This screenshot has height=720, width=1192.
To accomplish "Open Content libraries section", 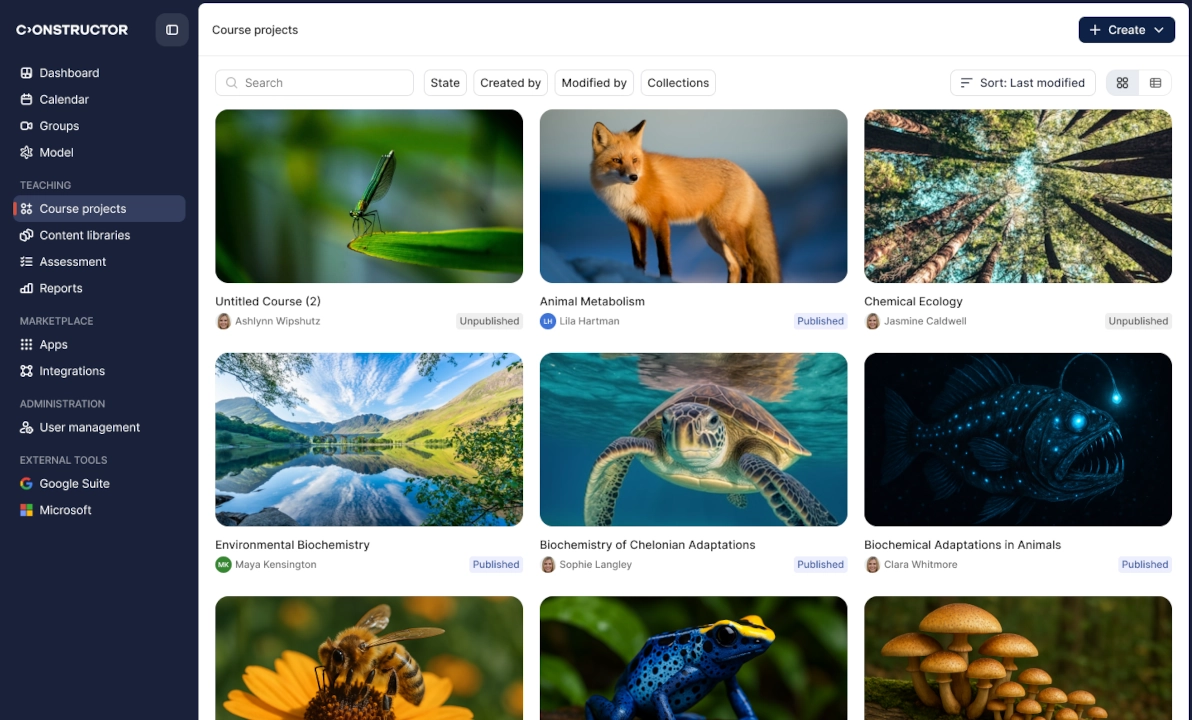I will (84, 236).
